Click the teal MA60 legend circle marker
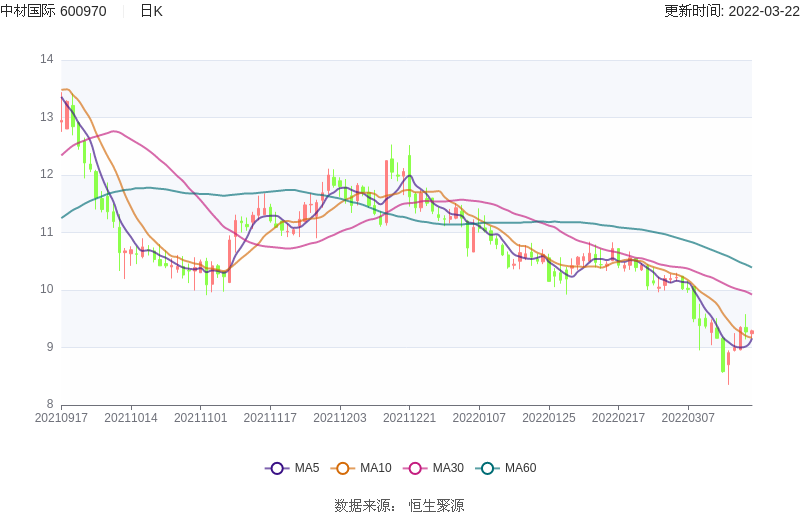800x517 pixels. pyautogui.click(x=487, y=468)
